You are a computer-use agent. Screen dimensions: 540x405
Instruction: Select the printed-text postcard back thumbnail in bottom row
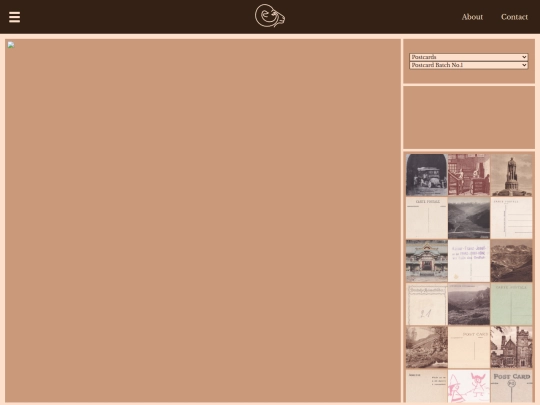426,386
